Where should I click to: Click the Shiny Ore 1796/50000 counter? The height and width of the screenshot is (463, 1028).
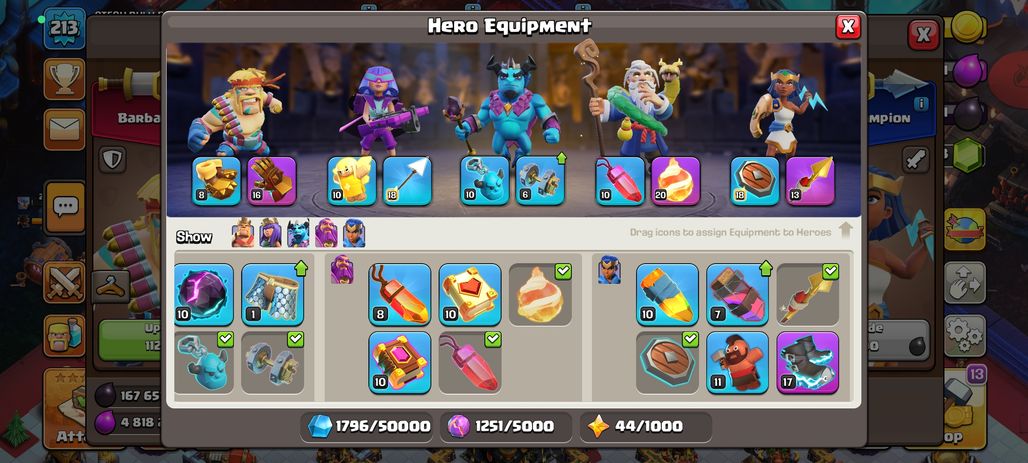368,426
